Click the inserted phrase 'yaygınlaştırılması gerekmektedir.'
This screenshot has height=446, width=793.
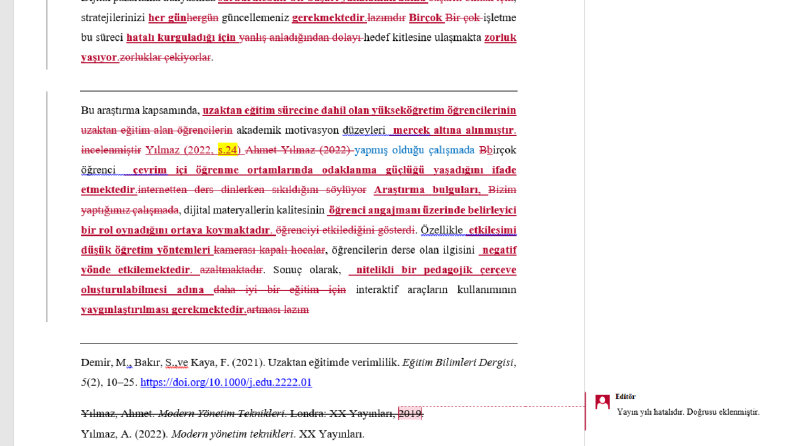point(163,309)
